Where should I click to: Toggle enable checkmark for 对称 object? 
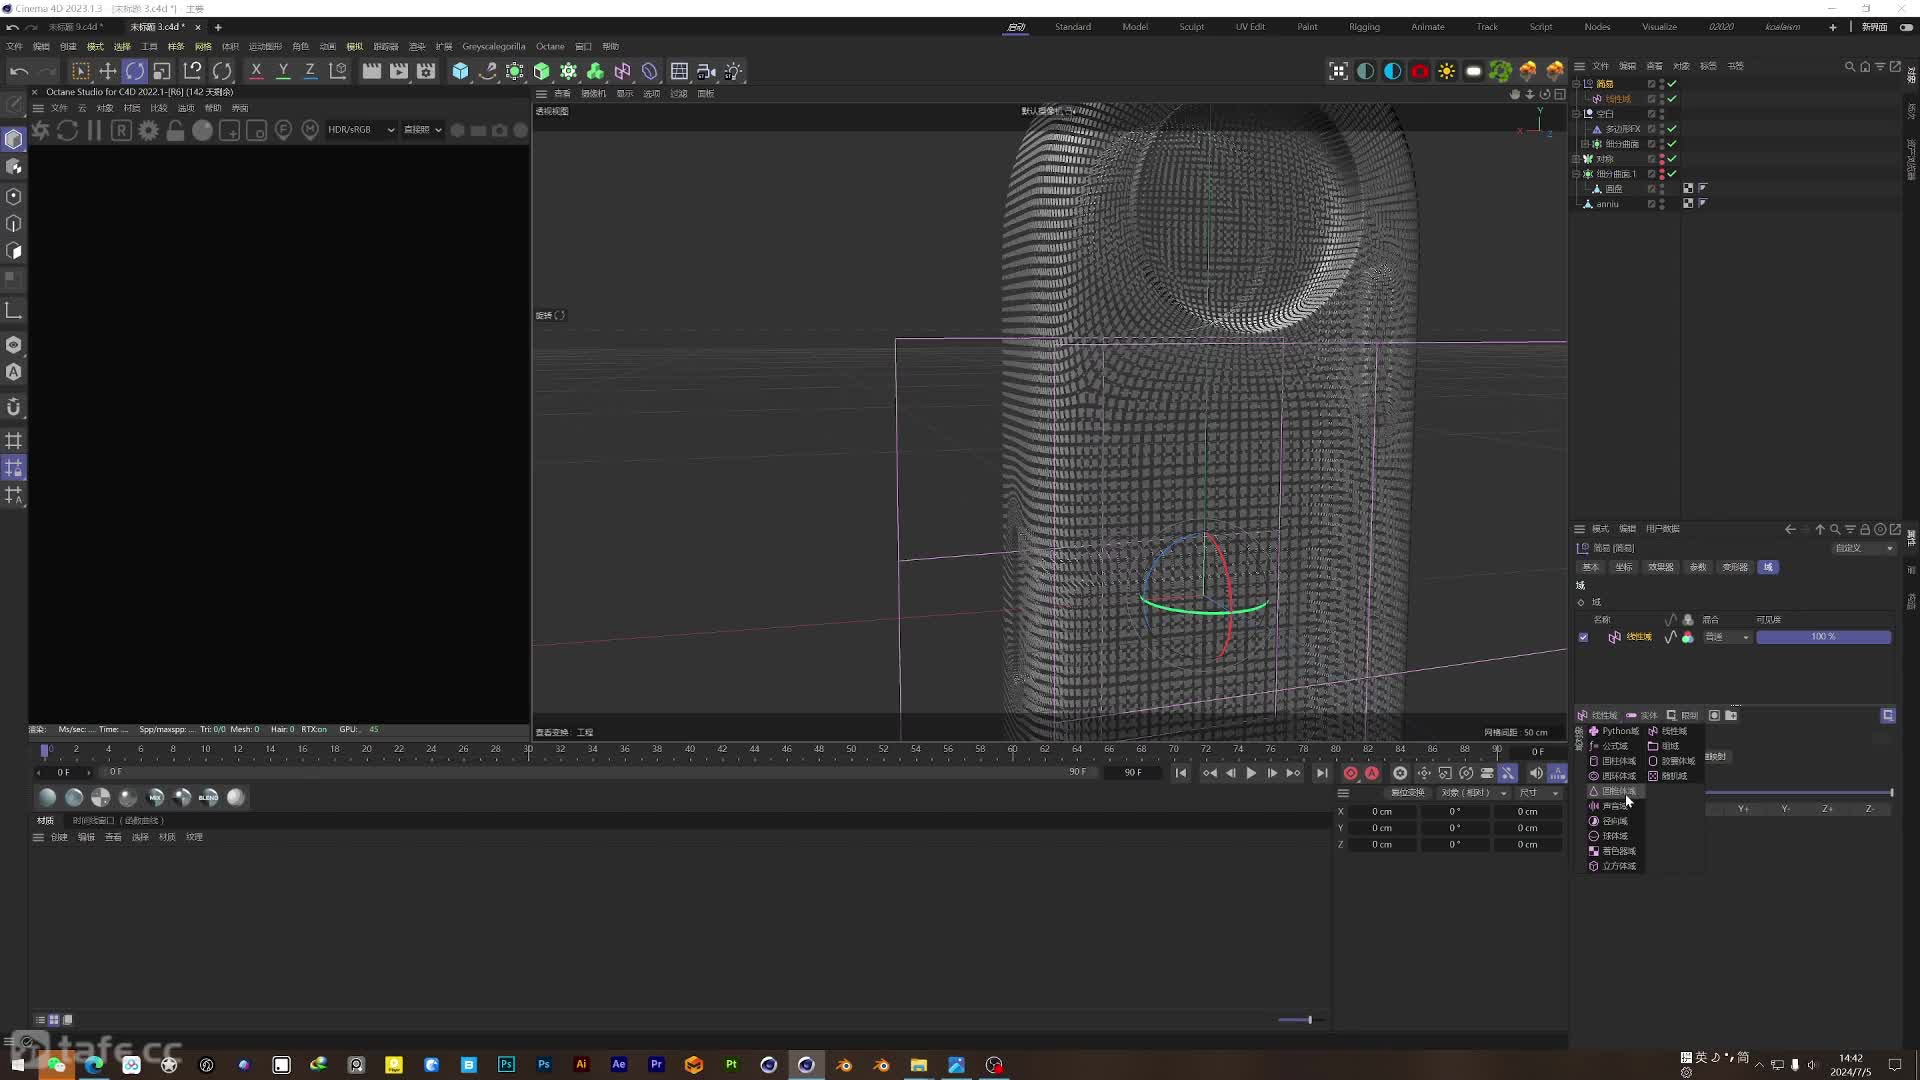click(x=1672, y=159)
